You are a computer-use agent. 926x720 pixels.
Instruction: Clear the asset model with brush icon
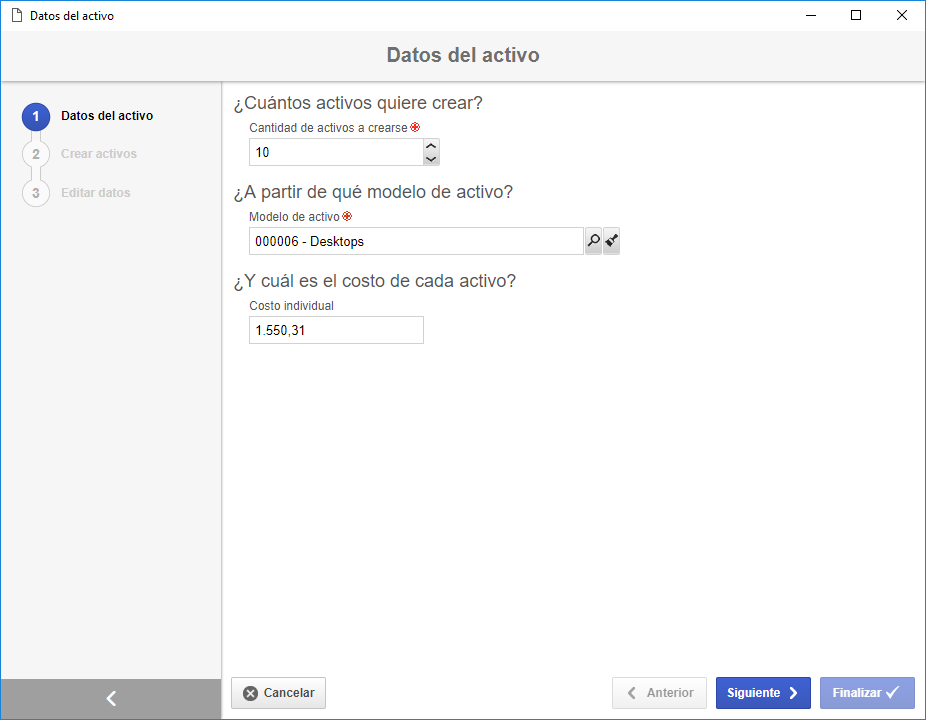coord(611,241)
